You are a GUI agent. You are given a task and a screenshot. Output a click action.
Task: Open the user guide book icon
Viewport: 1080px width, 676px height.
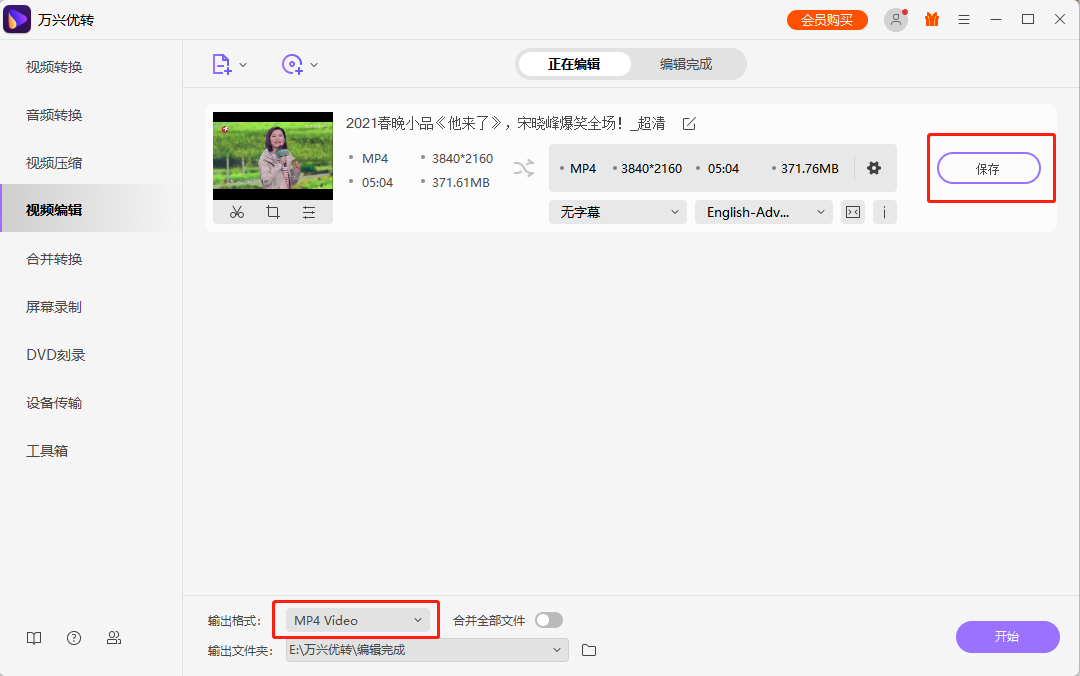click(x=34, y=638)
